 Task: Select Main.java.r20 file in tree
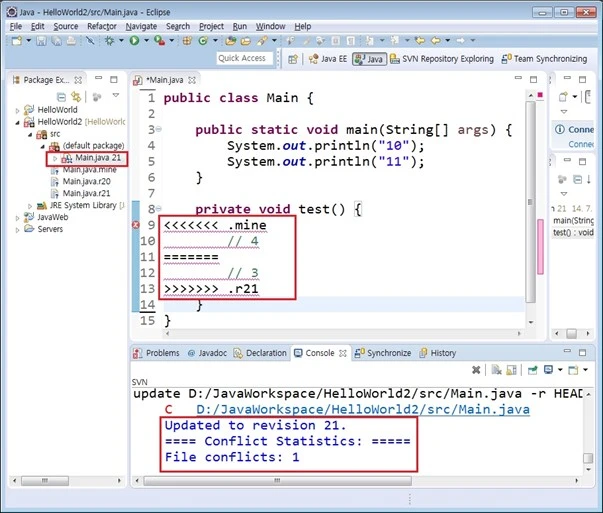click(87, 181)
